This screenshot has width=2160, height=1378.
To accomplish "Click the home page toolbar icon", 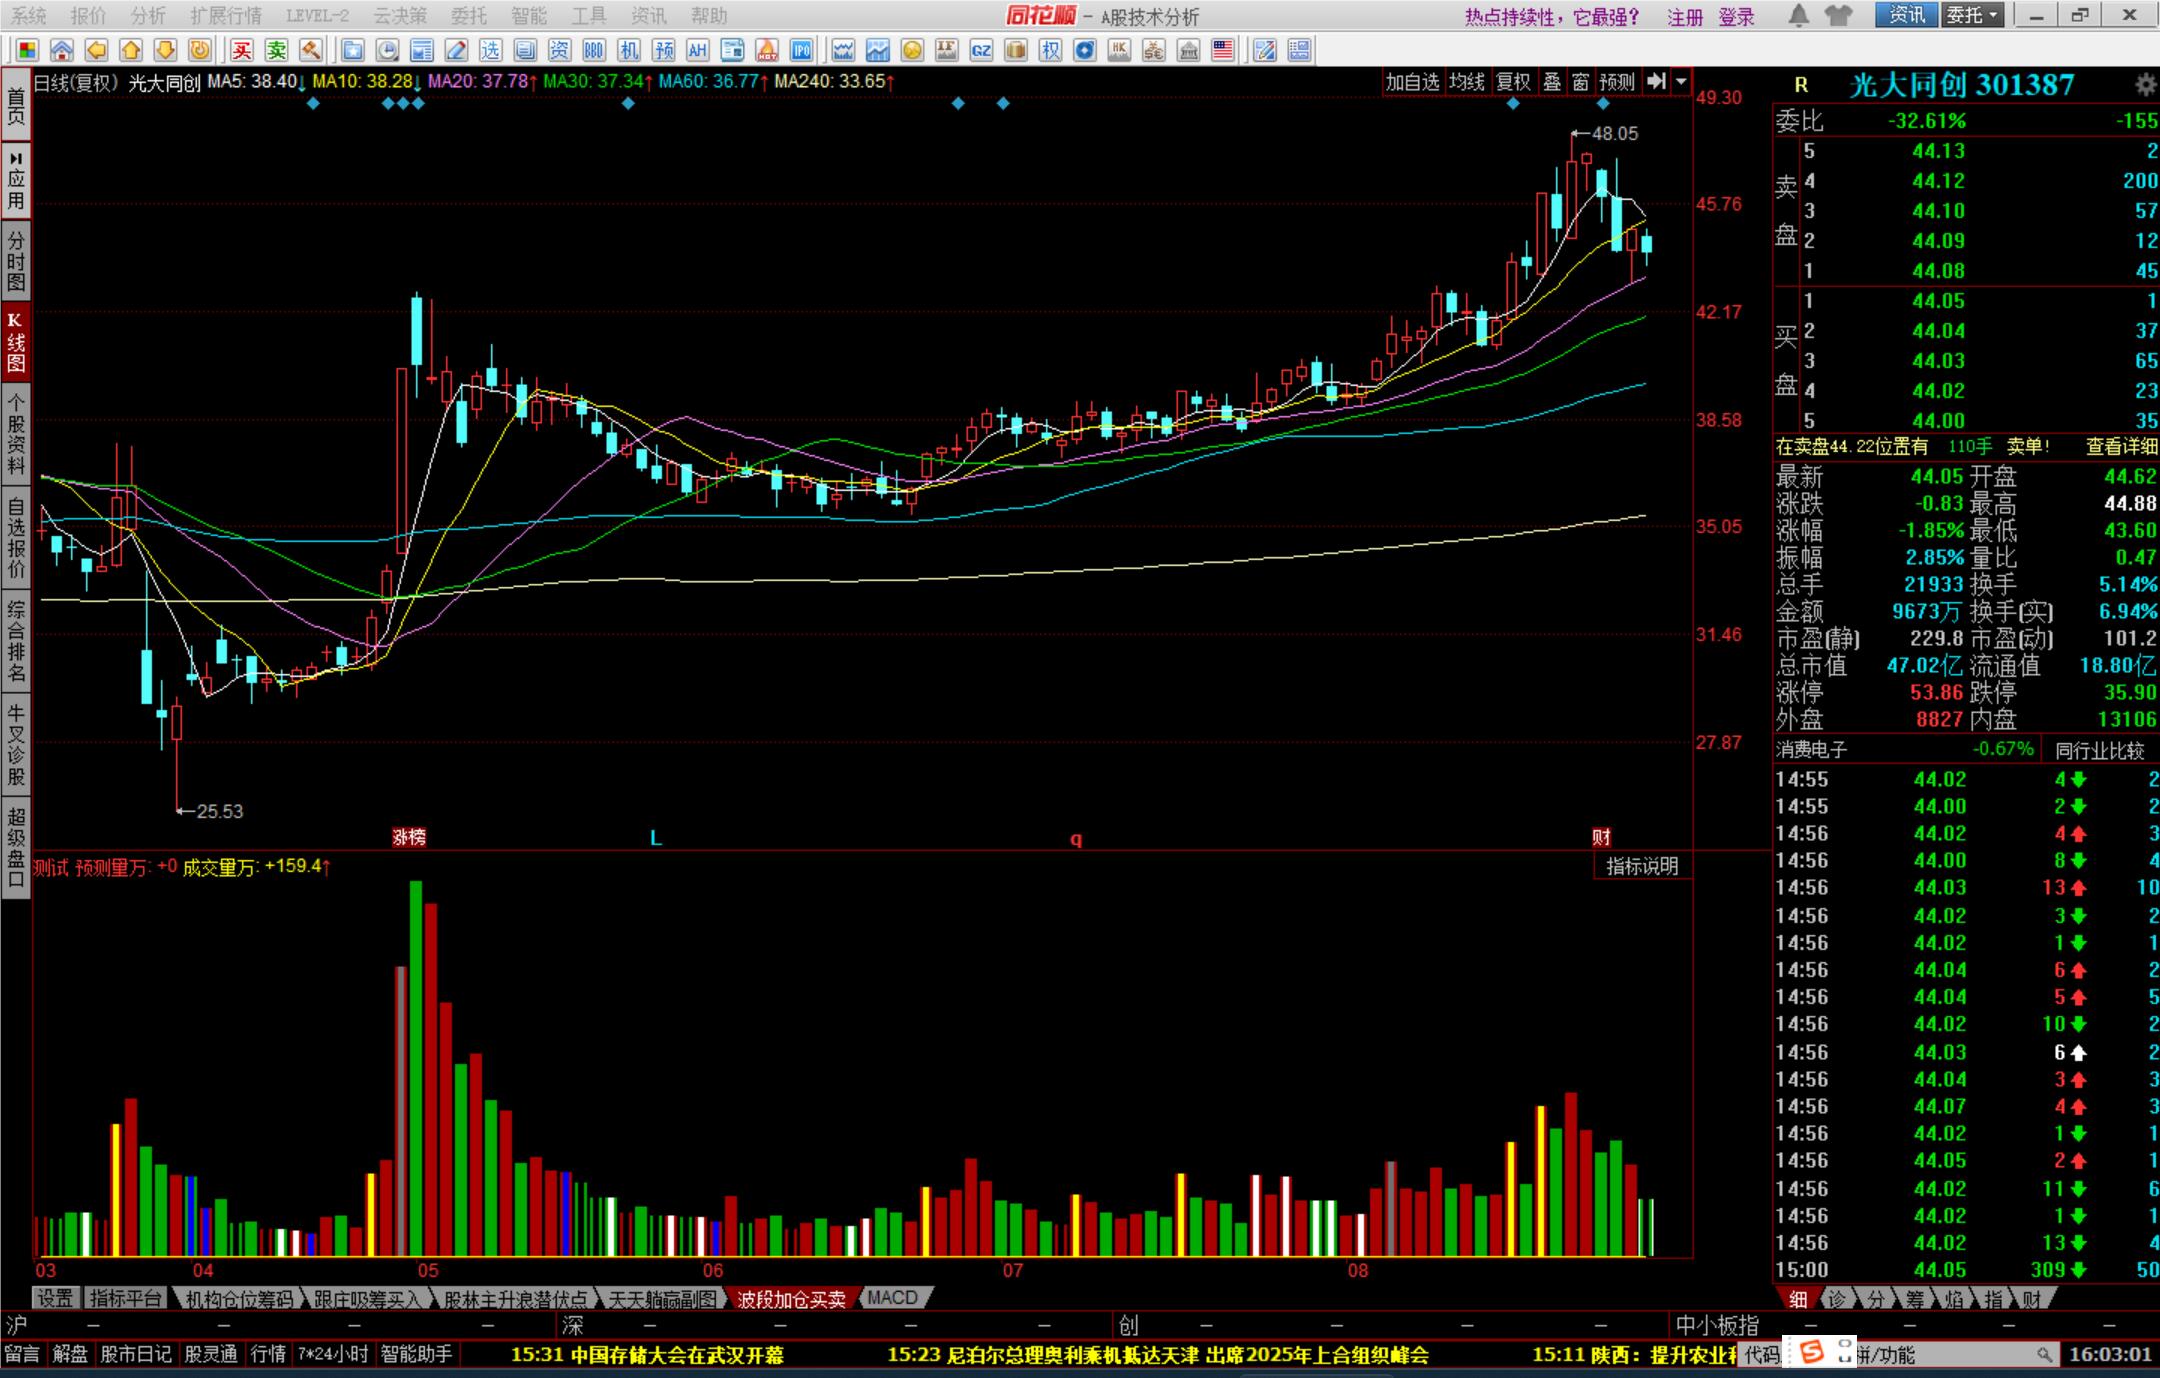I will coord(61,50).
